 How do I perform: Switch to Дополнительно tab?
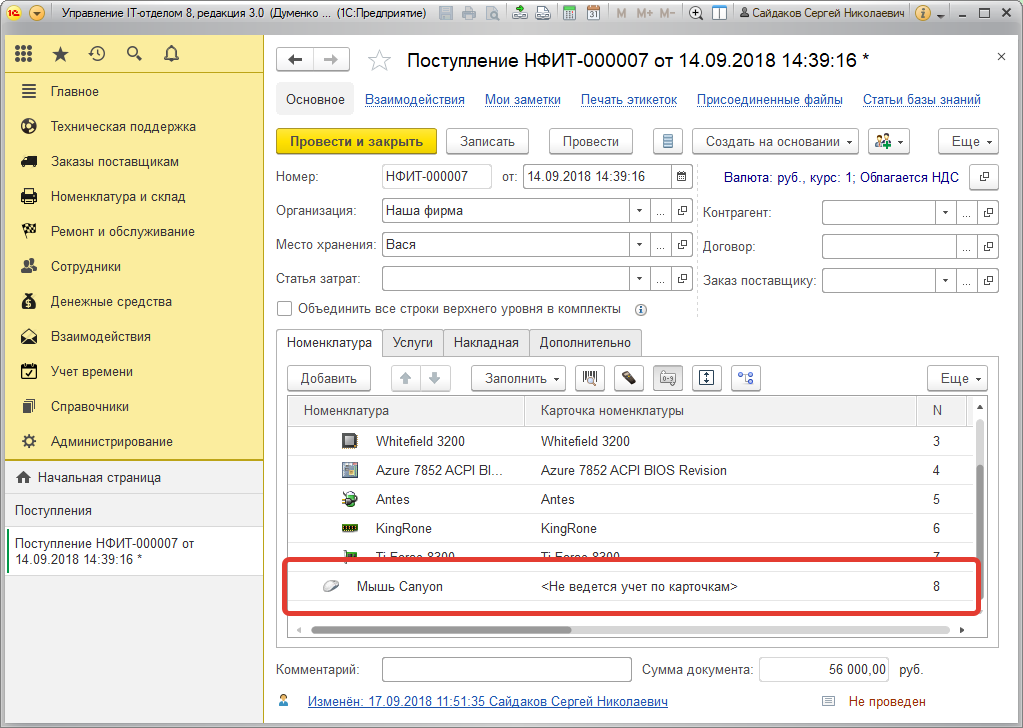pyautogui.click(x=585, y=342)
